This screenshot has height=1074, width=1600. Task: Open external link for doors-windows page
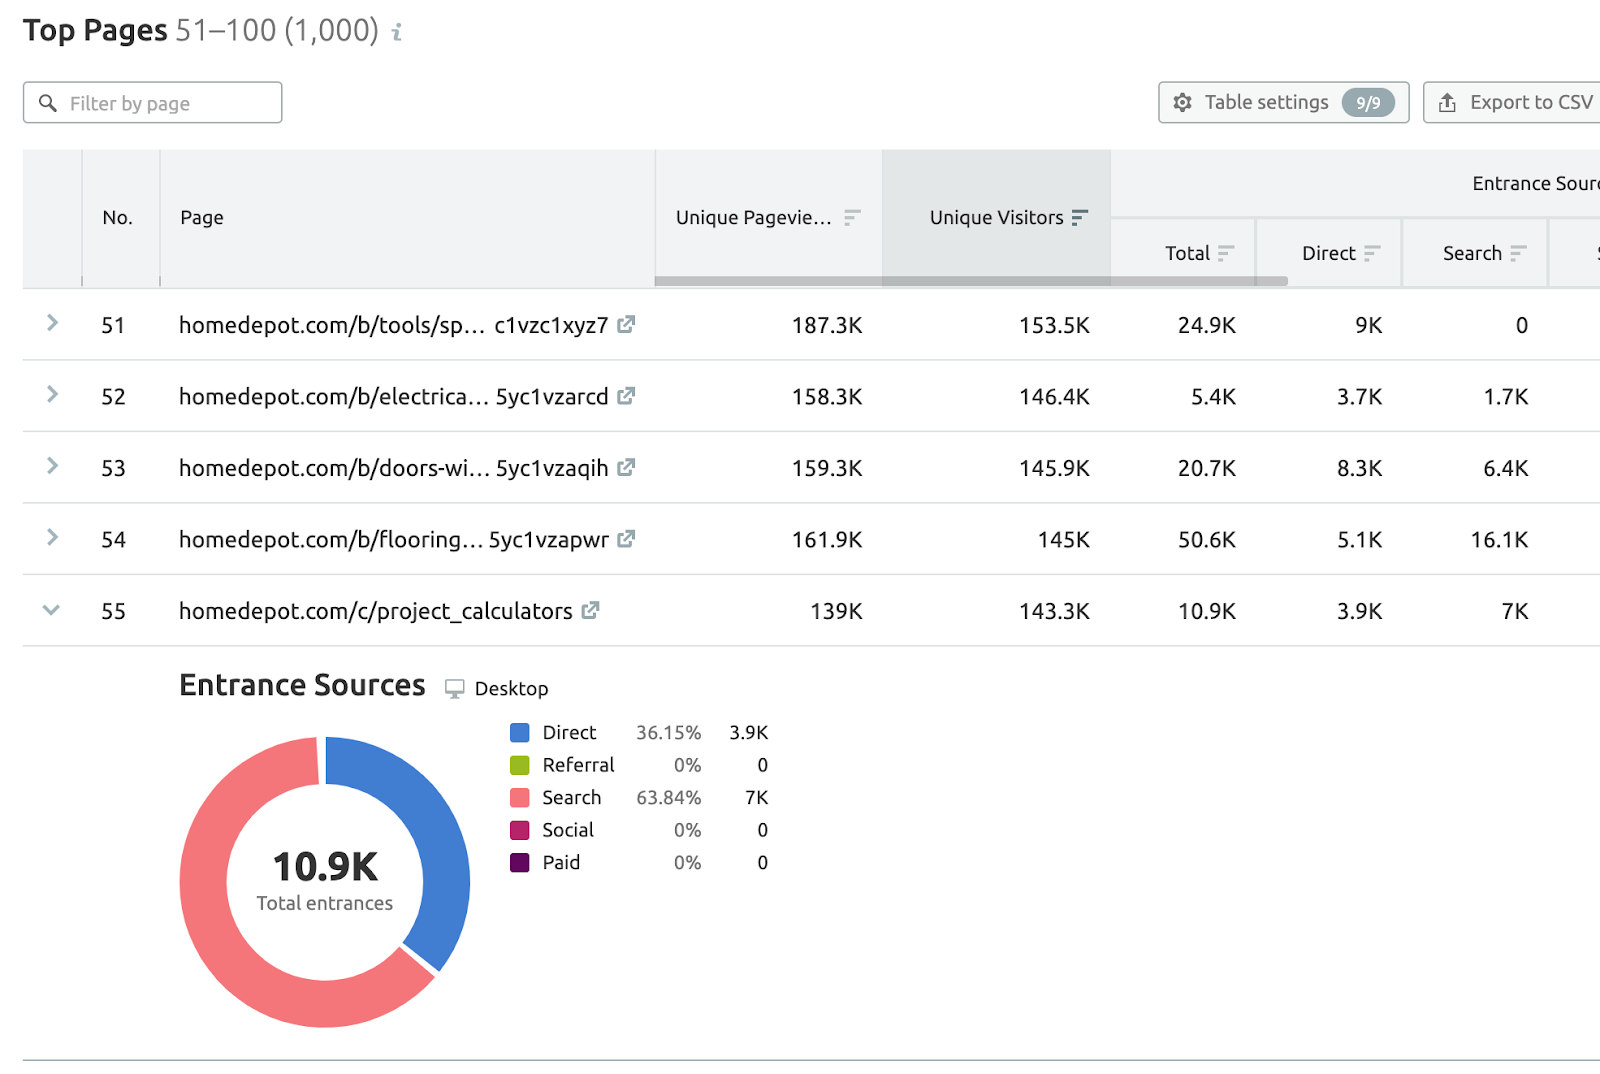coord(626,467)
